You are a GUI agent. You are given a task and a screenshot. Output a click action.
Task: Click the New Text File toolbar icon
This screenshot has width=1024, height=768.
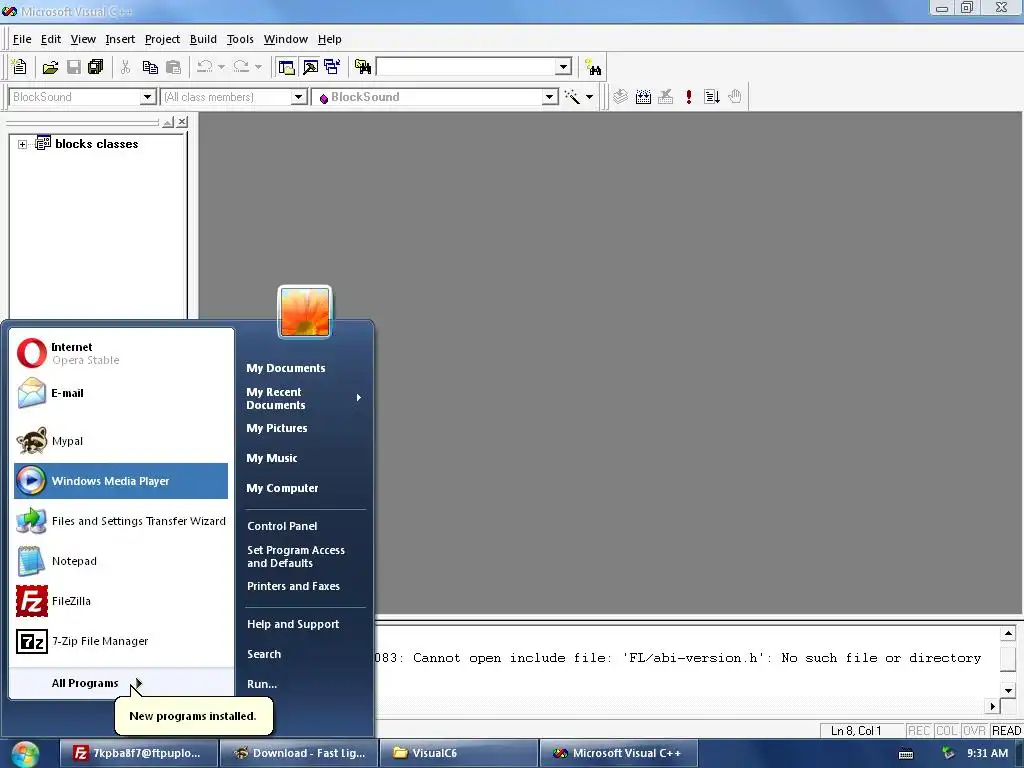[x=19, y=67]
